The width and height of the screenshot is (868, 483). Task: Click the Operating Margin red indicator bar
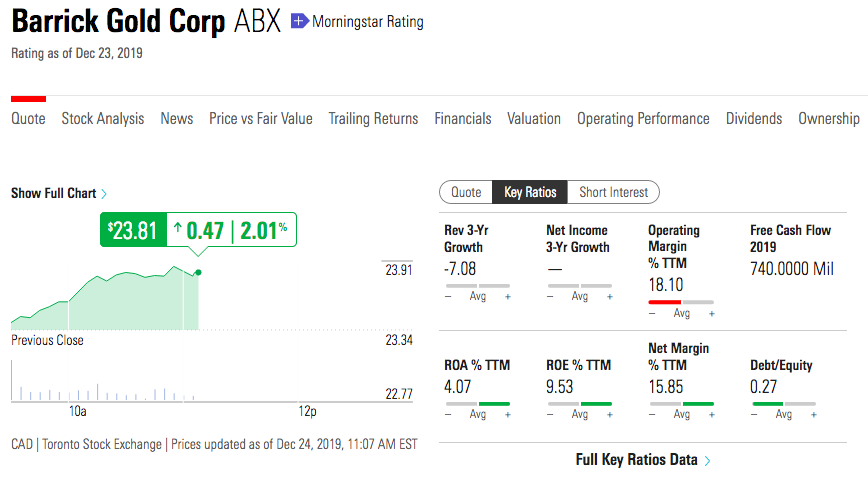tap(664, 301)
